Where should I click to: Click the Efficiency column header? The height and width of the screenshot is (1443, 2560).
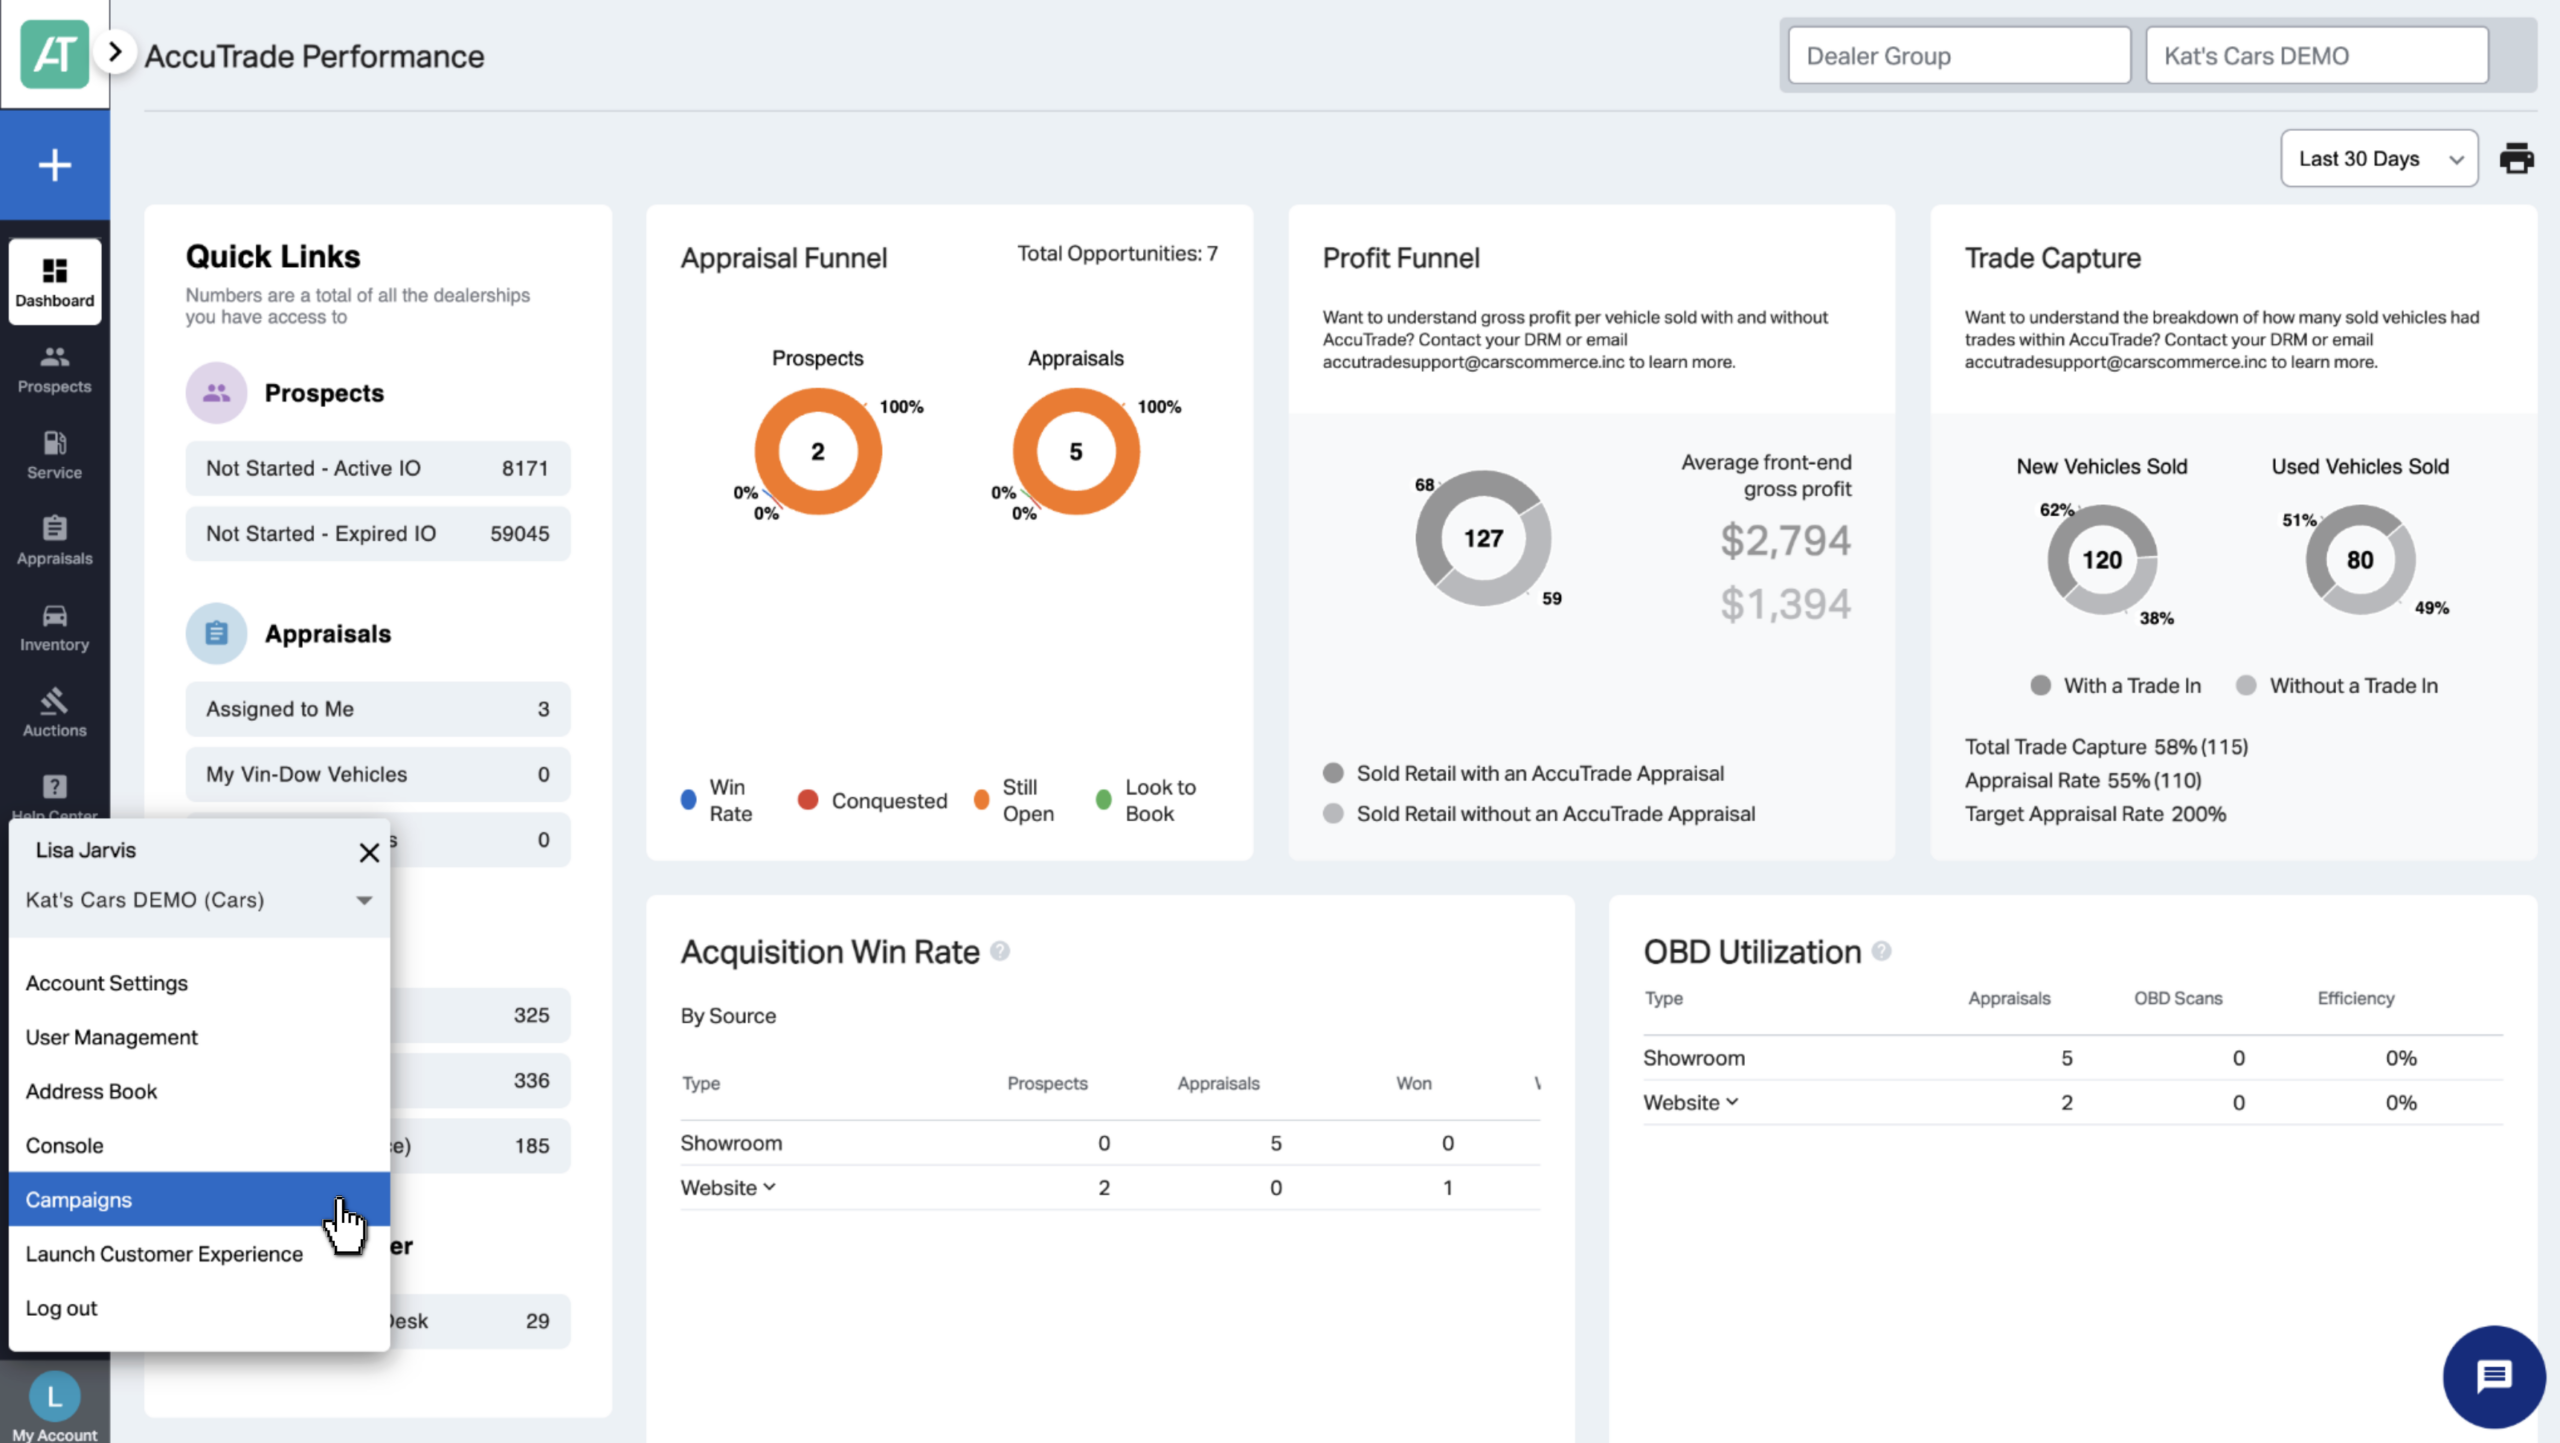(2356, 998)
